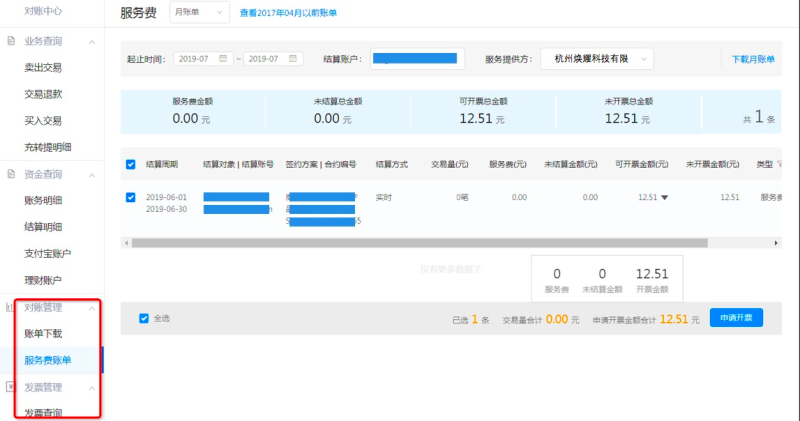
Task: Open 充转提明细 in sidebar
Action: point(47,147)
